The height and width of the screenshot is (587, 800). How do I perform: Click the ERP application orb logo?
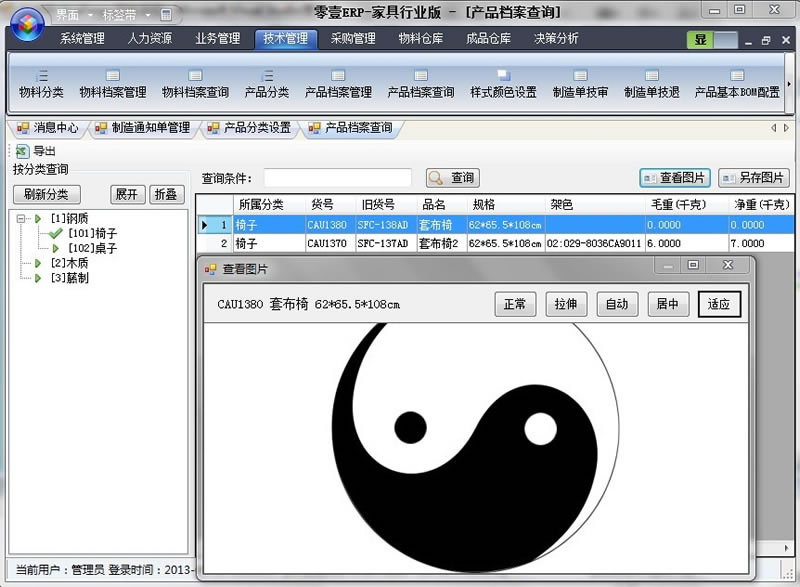(x=28, y=23)
